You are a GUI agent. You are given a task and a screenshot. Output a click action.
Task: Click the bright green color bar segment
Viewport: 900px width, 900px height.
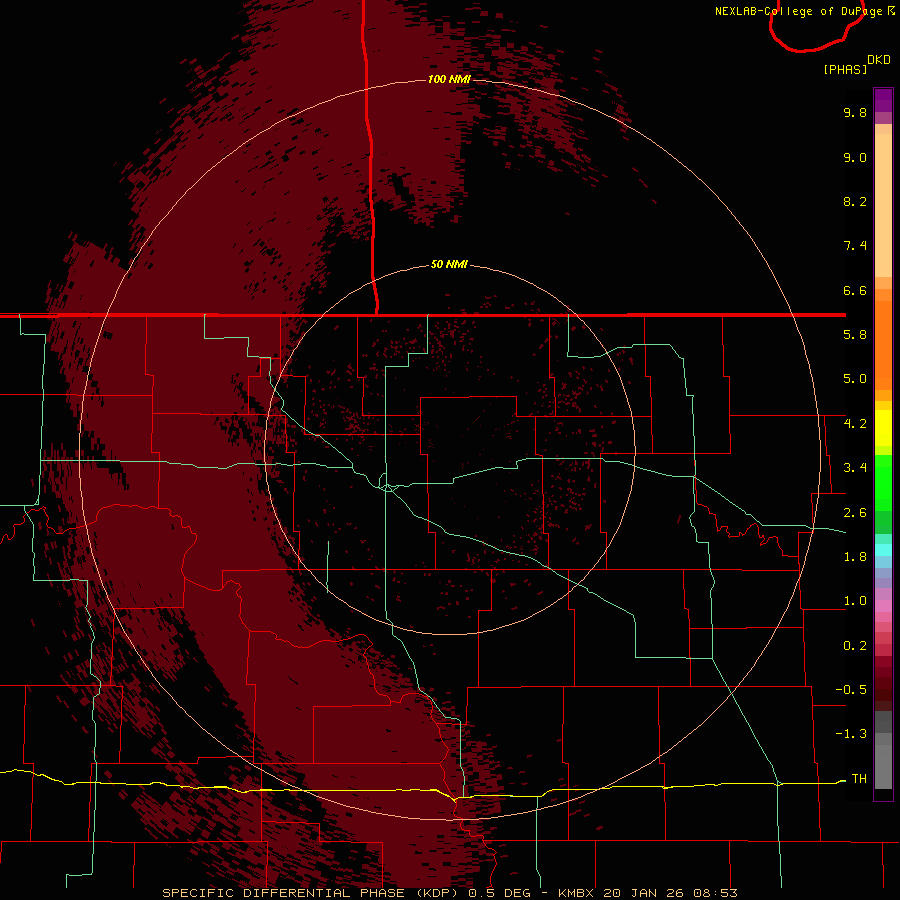883,483
